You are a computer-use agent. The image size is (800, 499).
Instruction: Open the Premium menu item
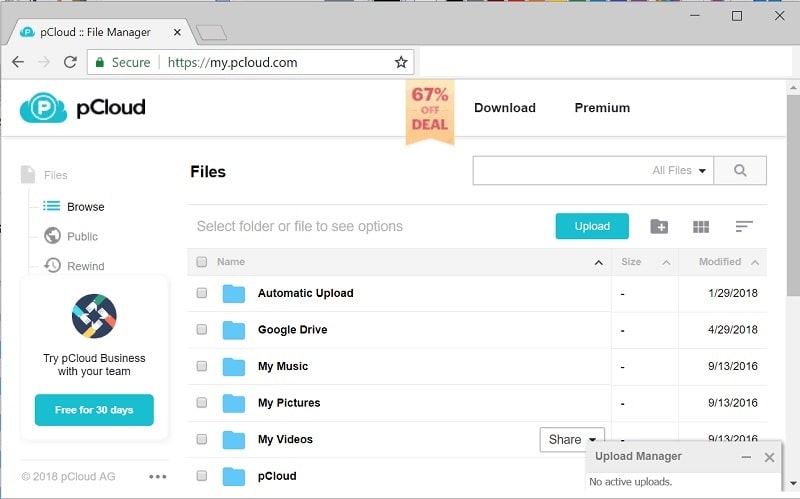click(x=602, y=108)
